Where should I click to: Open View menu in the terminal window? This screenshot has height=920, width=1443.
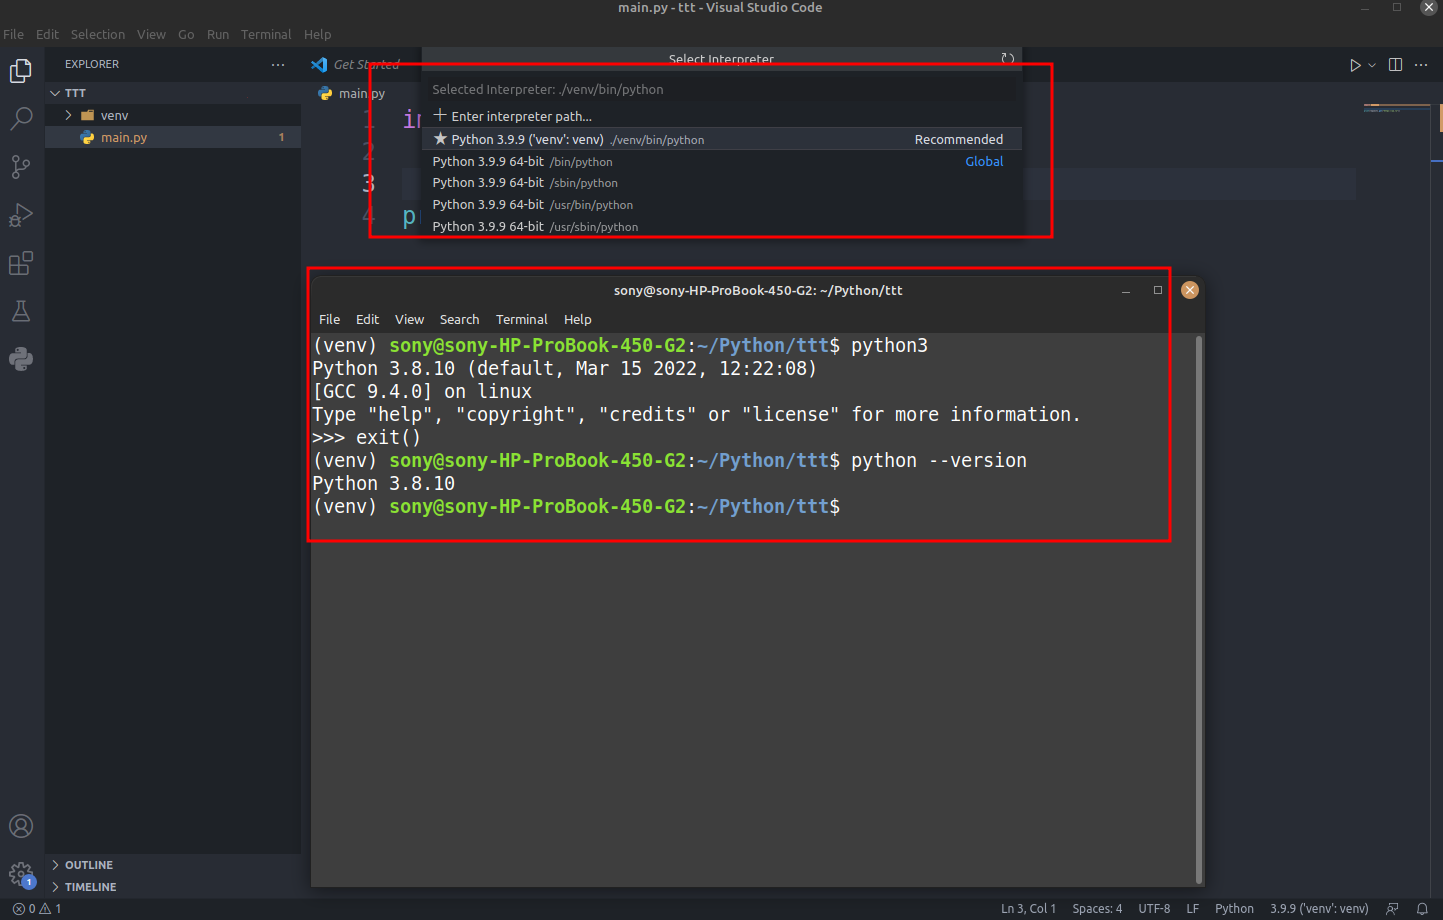click(409, 319)
